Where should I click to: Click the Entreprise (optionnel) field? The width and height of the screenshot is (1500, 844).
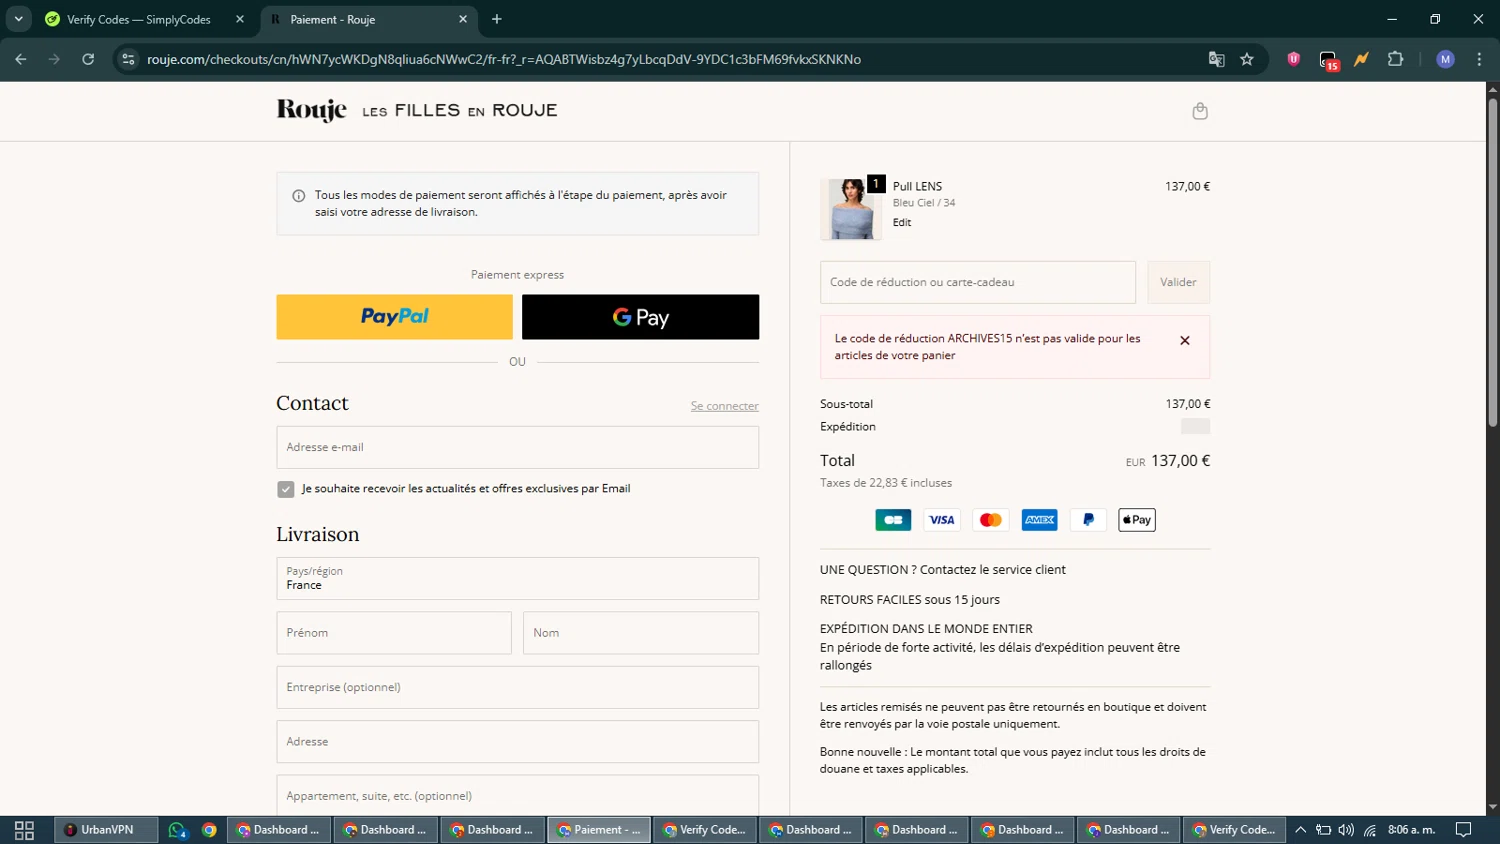tap(517, 687)
